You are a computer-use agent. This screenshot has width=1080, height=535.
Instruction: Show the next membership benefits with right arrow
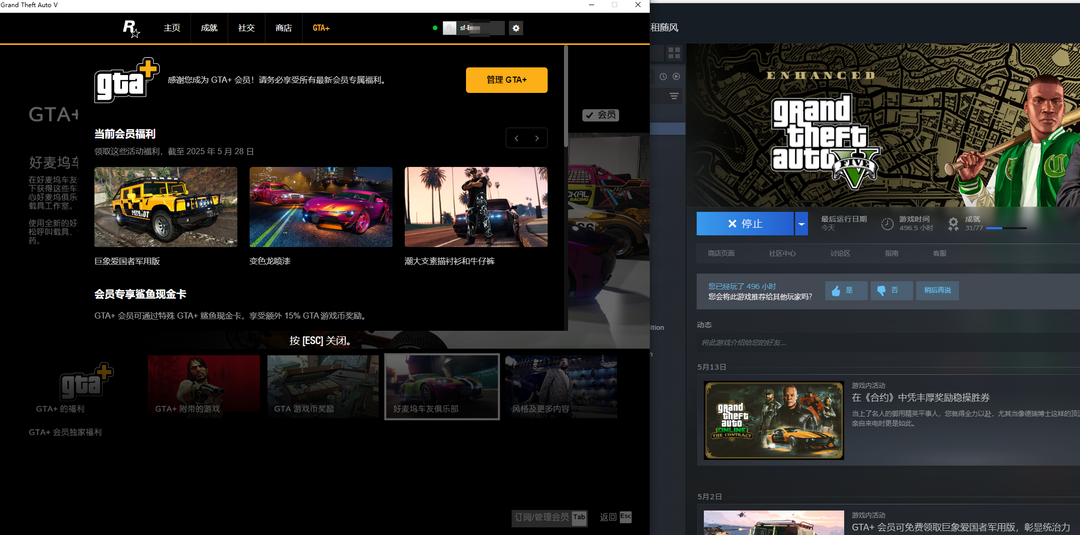tap(537, 138)
